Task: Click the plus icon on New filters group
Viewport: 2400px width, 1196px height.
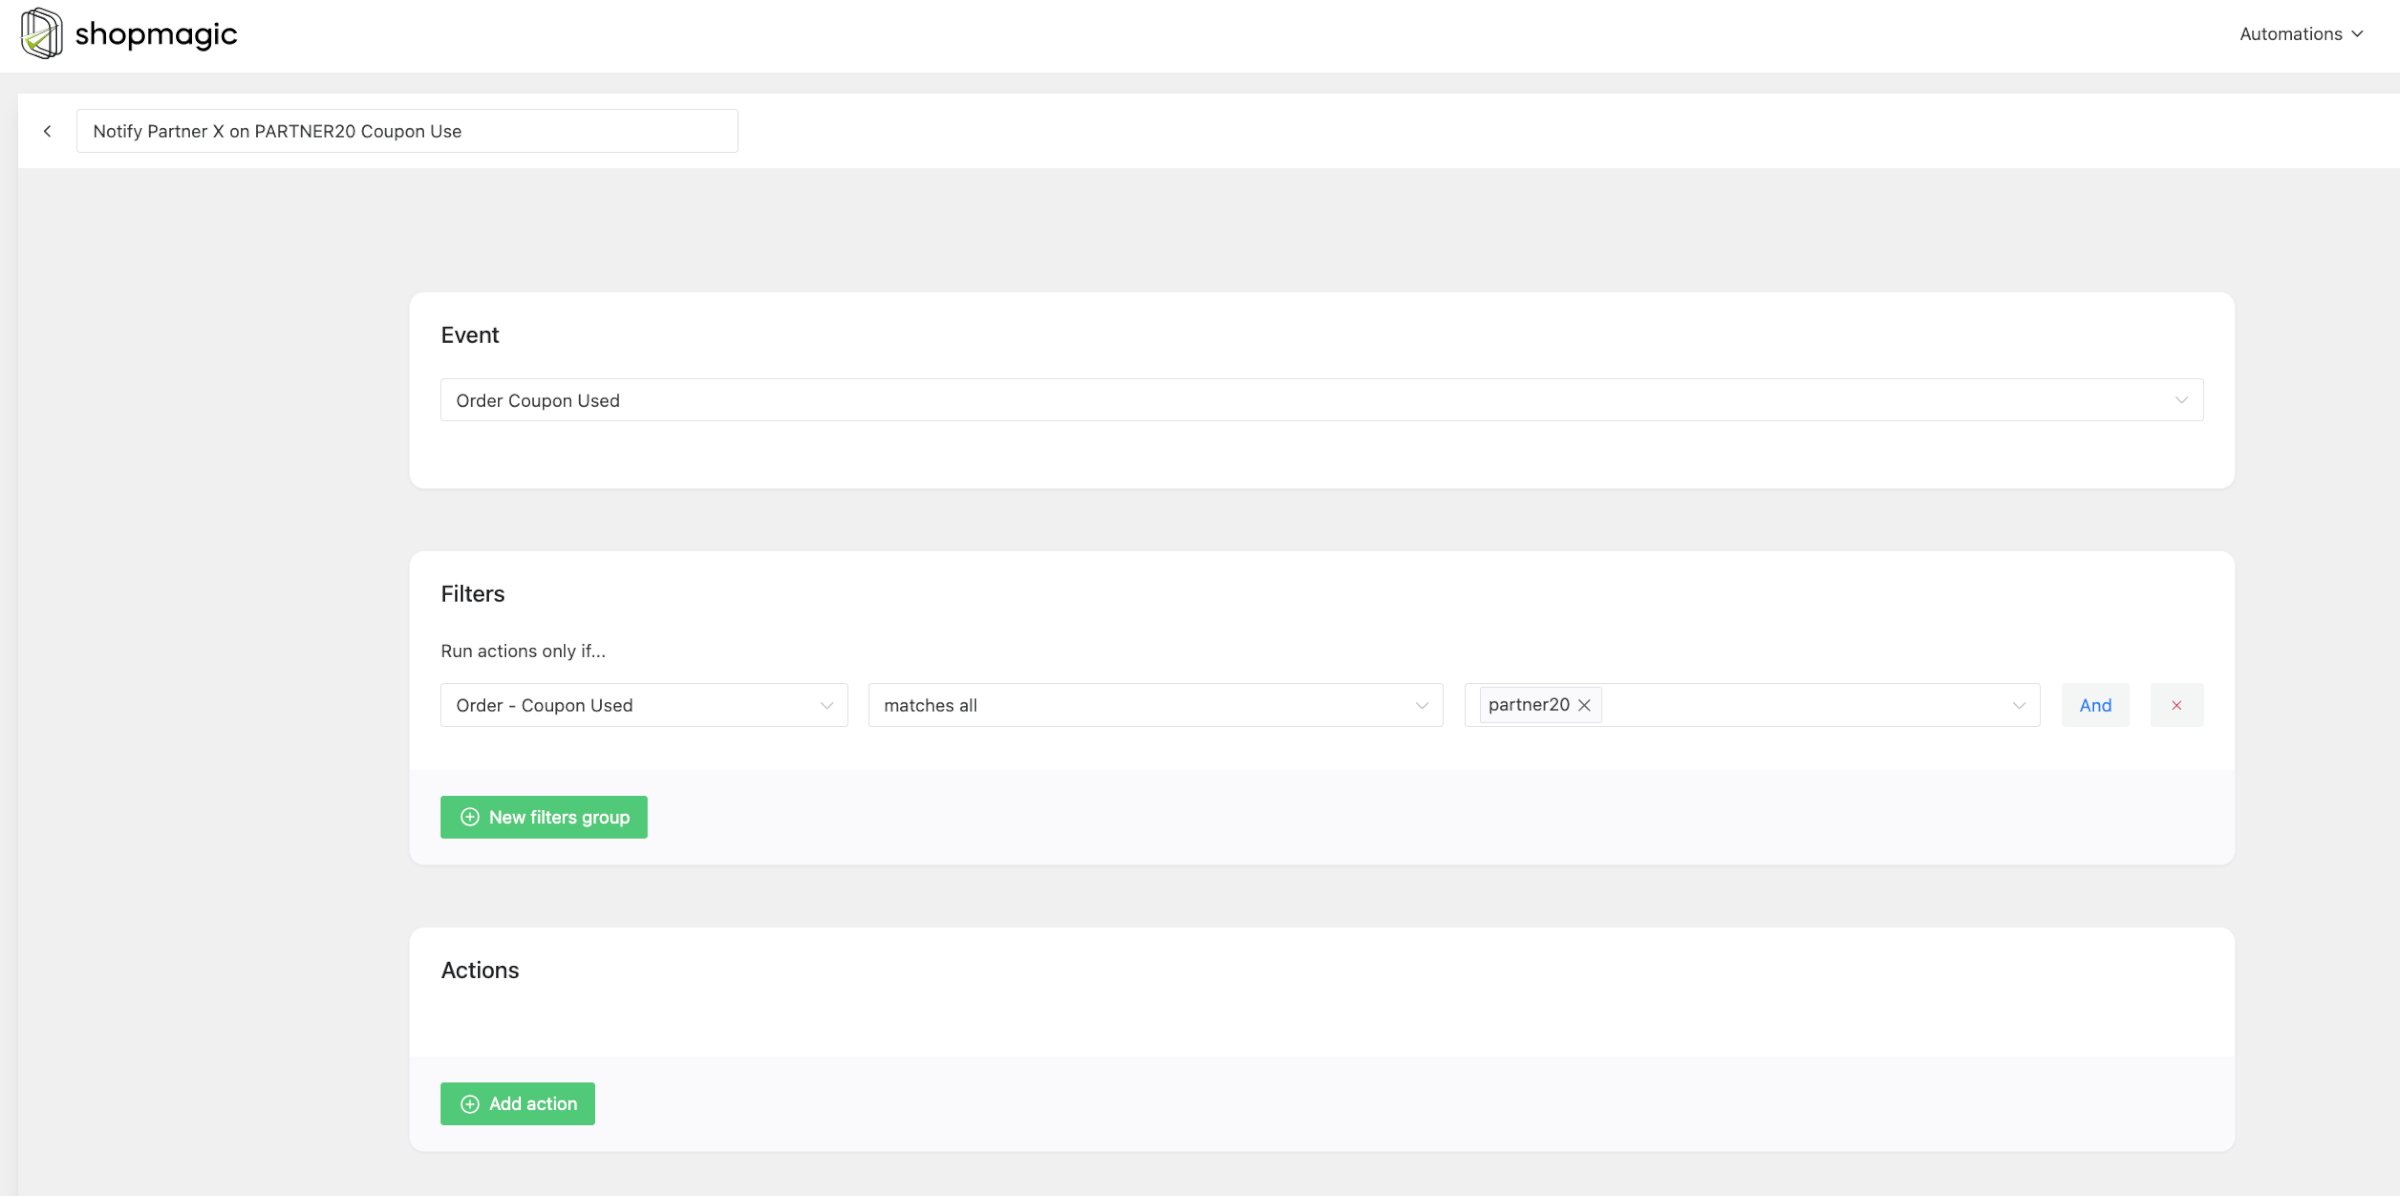Action: pos(469,817)
